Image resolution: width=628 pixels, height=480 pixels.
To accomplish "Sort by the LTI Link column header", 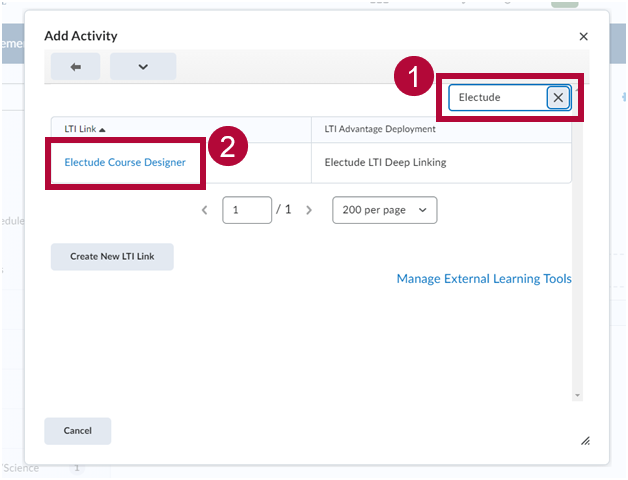I will [85, 129].
